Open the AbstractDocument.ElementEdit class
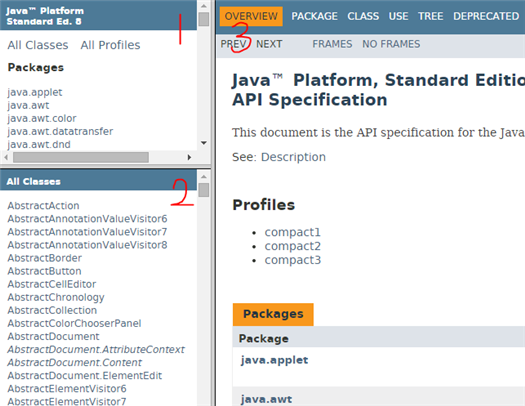The height and width of the screenshot is (406, 525). coord(85,375)
